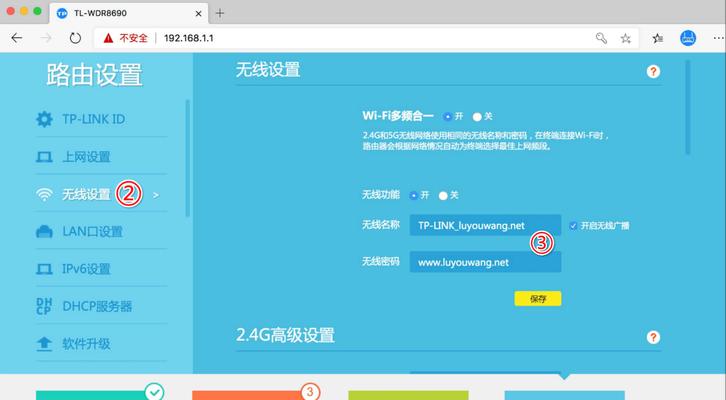The height and width of the screenshot is (400, 726).
Task: Click the 2.4G高级设置 heading
Action: tap(285, 335)
